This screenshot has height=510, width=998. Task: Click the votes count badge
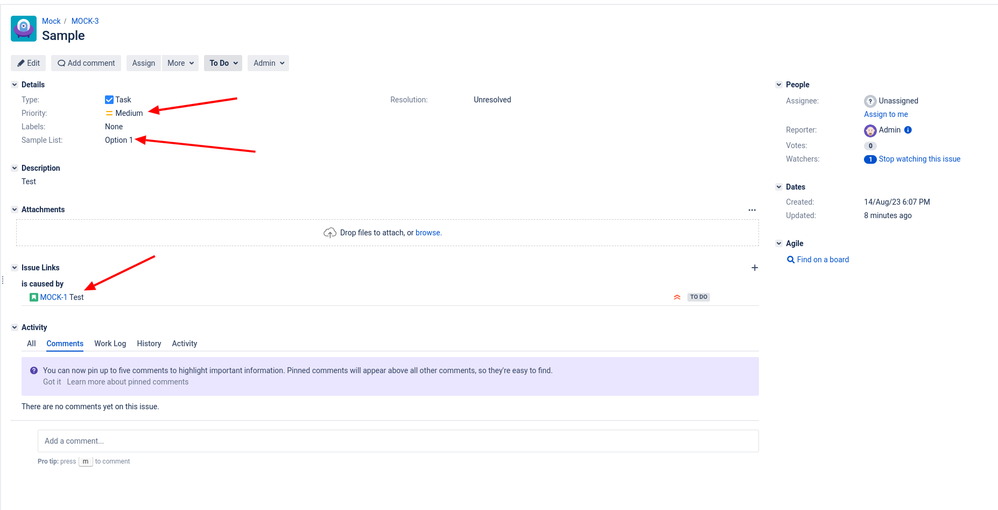(870, 146)
